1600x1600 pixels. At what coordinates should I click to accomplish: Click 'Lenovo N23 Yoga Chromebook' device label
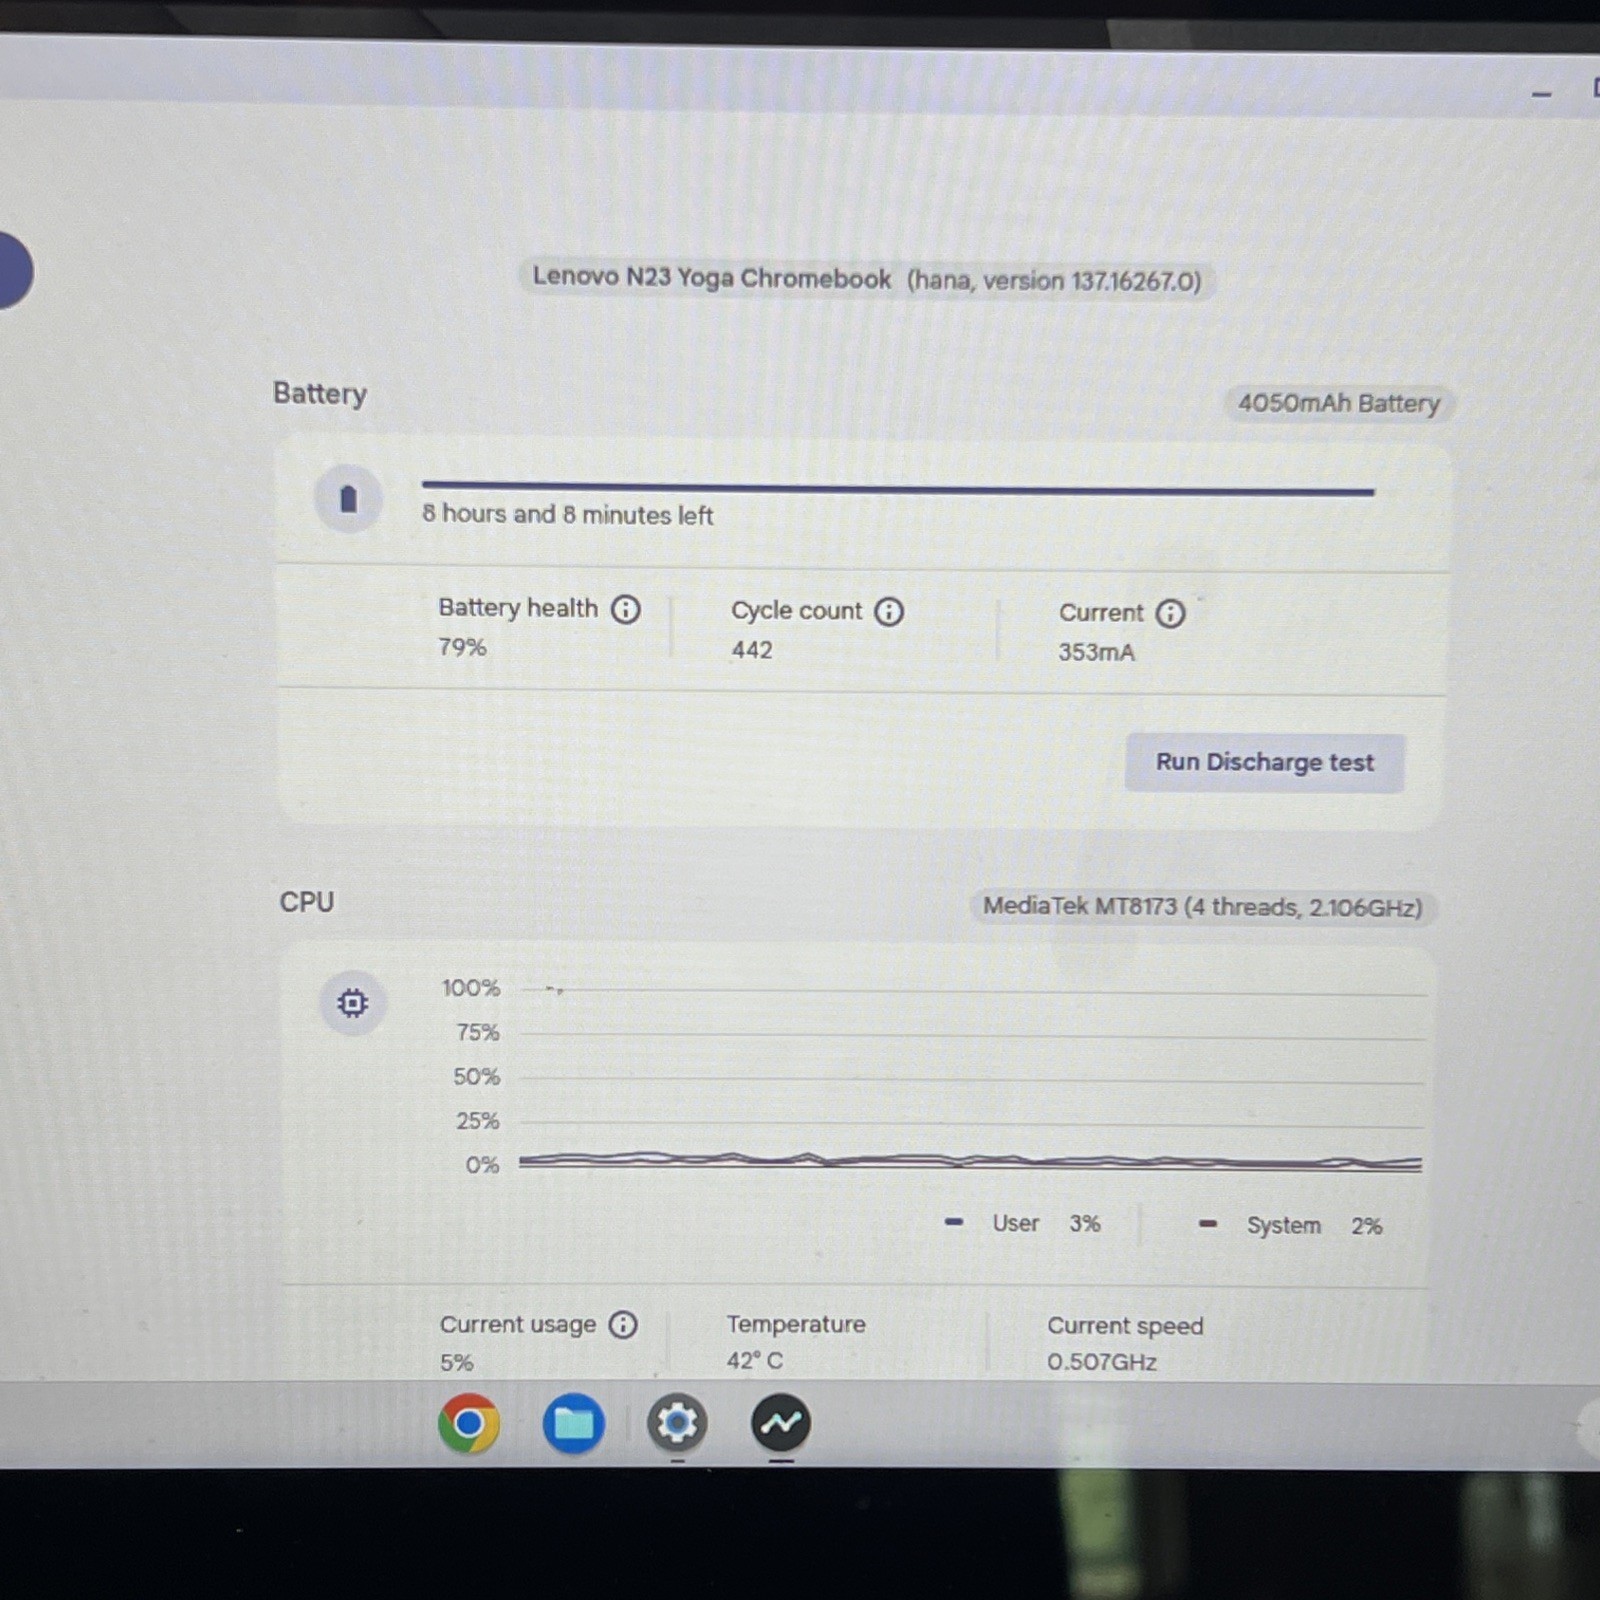click(711, 277)
